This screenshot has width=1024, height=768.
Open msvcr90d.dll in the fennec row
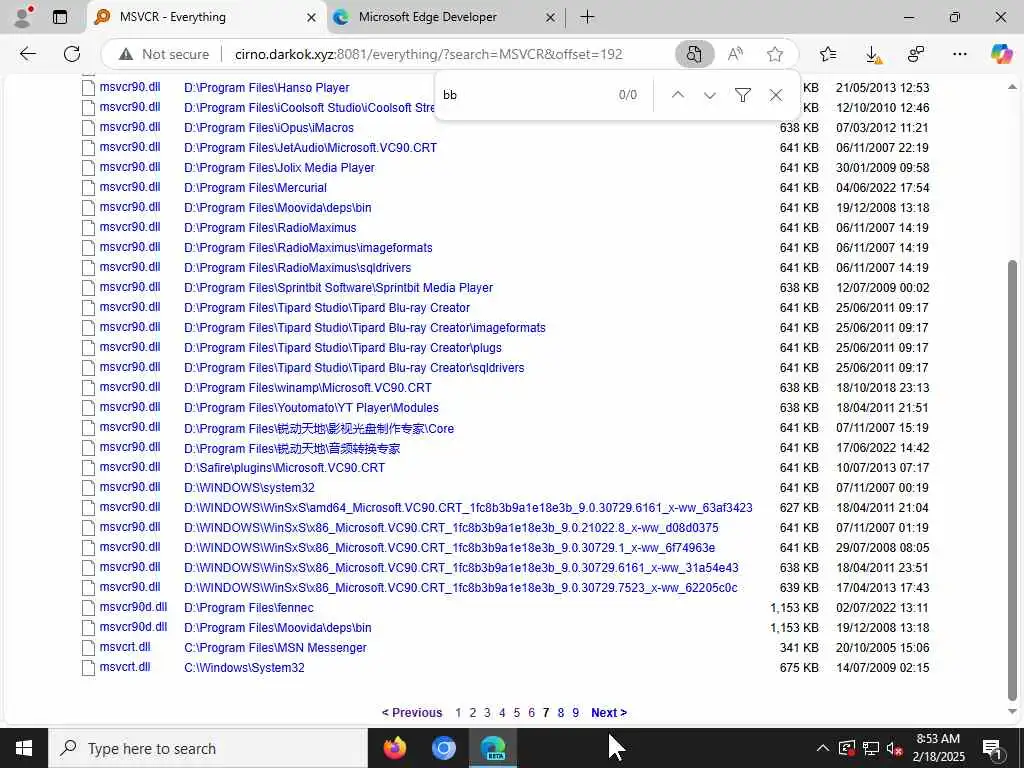(133, 607)
